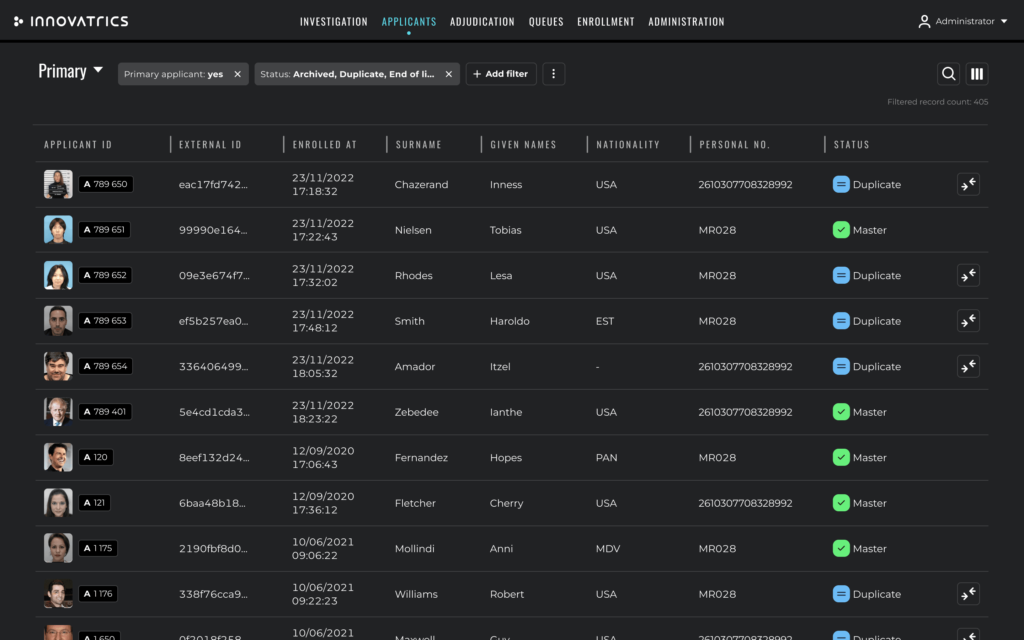This screenshot has width=1024, height=640.
Task: Click the Innovatrics logo
Action: pyautogui.click(x=71, y=21)
